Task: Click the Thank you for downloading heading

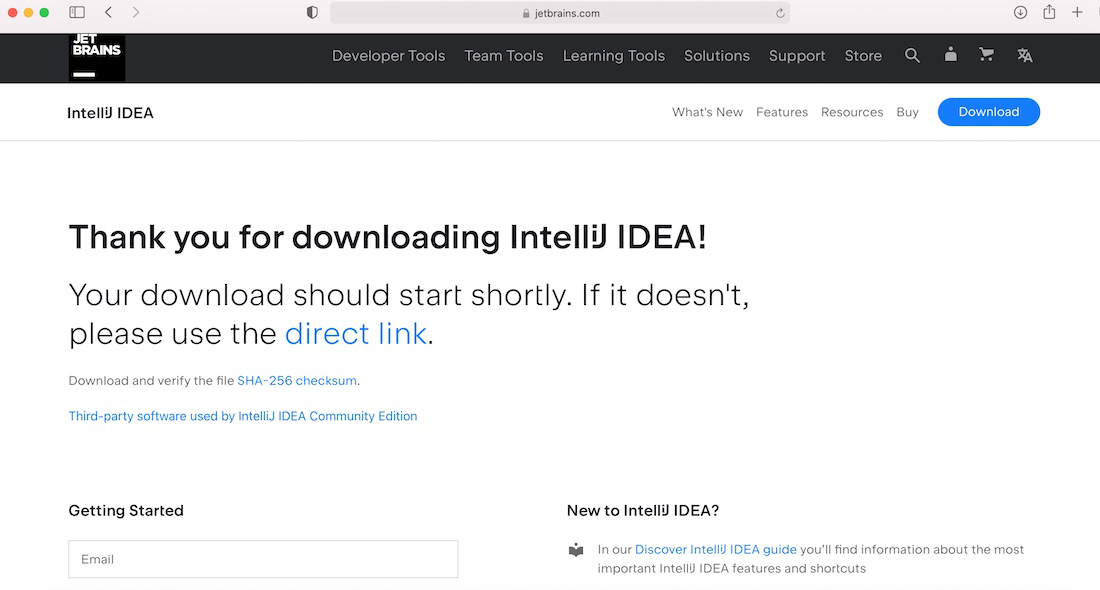Action: point(387,237)
